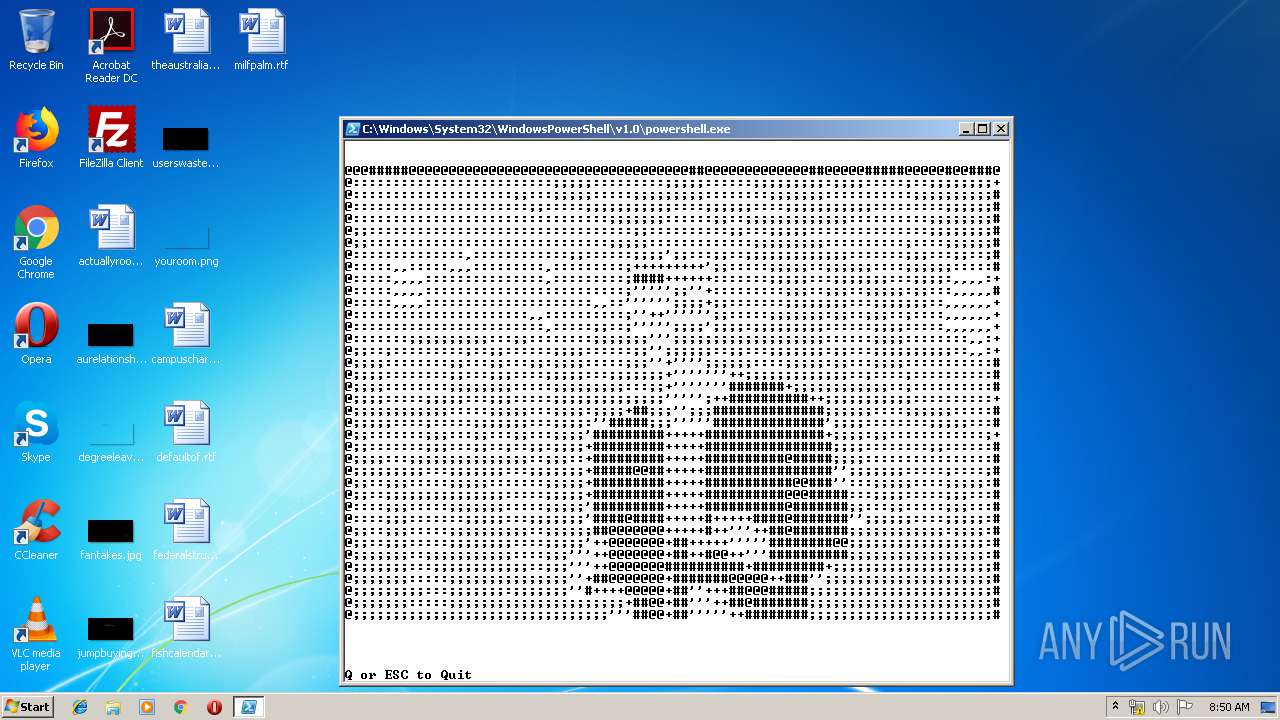
Task: Open the volume control tray icon
Action: 1161,707
